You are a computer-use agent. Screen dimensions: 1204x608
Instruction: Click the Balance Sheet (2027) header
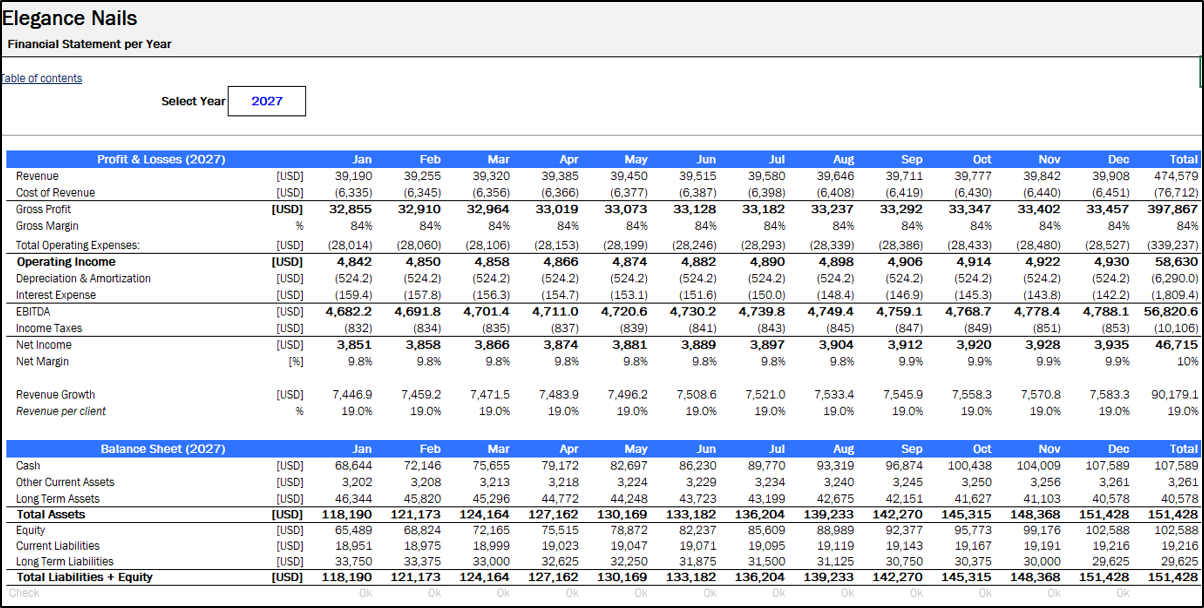[x=162, y=449]
